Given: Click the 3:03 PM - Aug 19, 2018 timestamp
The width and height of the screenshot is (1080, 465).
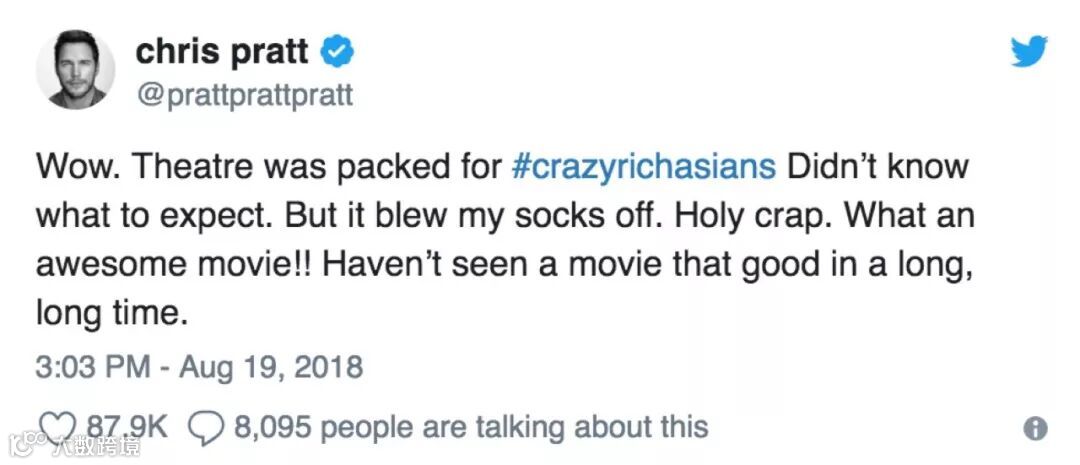Looking at the screenshot, I should point(199,367).
